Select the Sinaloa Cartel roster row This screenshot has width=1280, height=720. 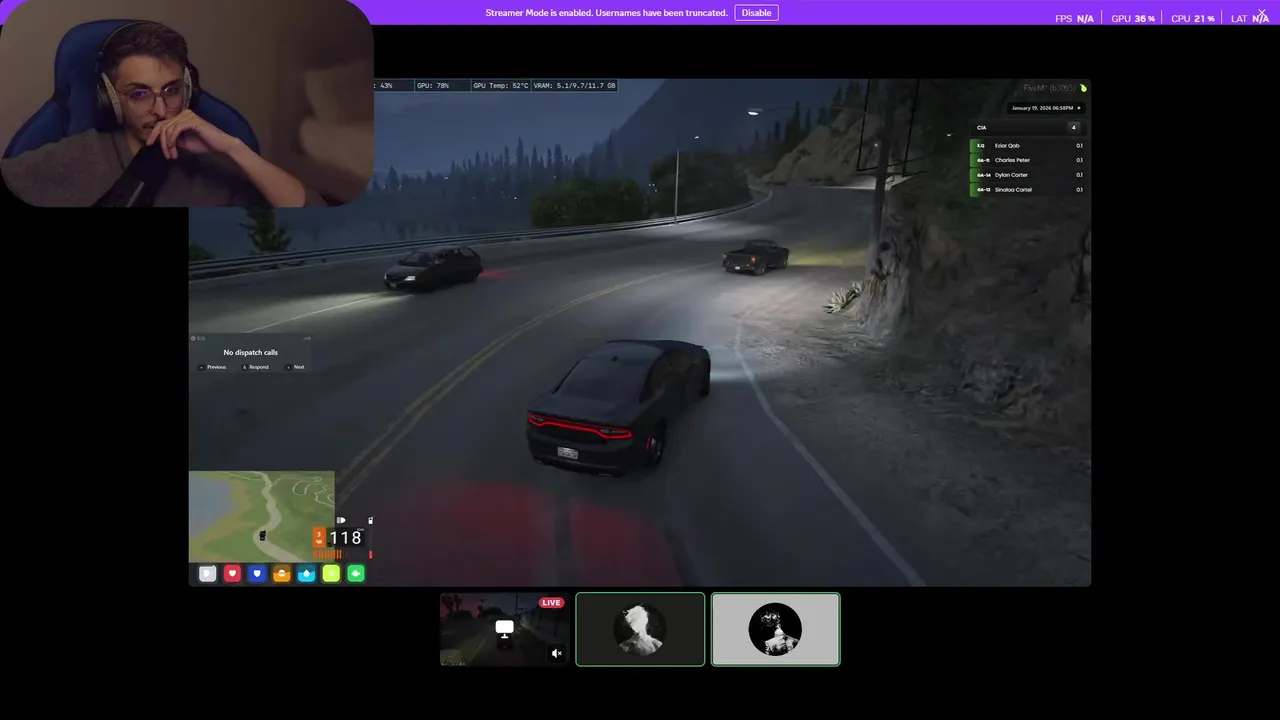point(1028,189)
